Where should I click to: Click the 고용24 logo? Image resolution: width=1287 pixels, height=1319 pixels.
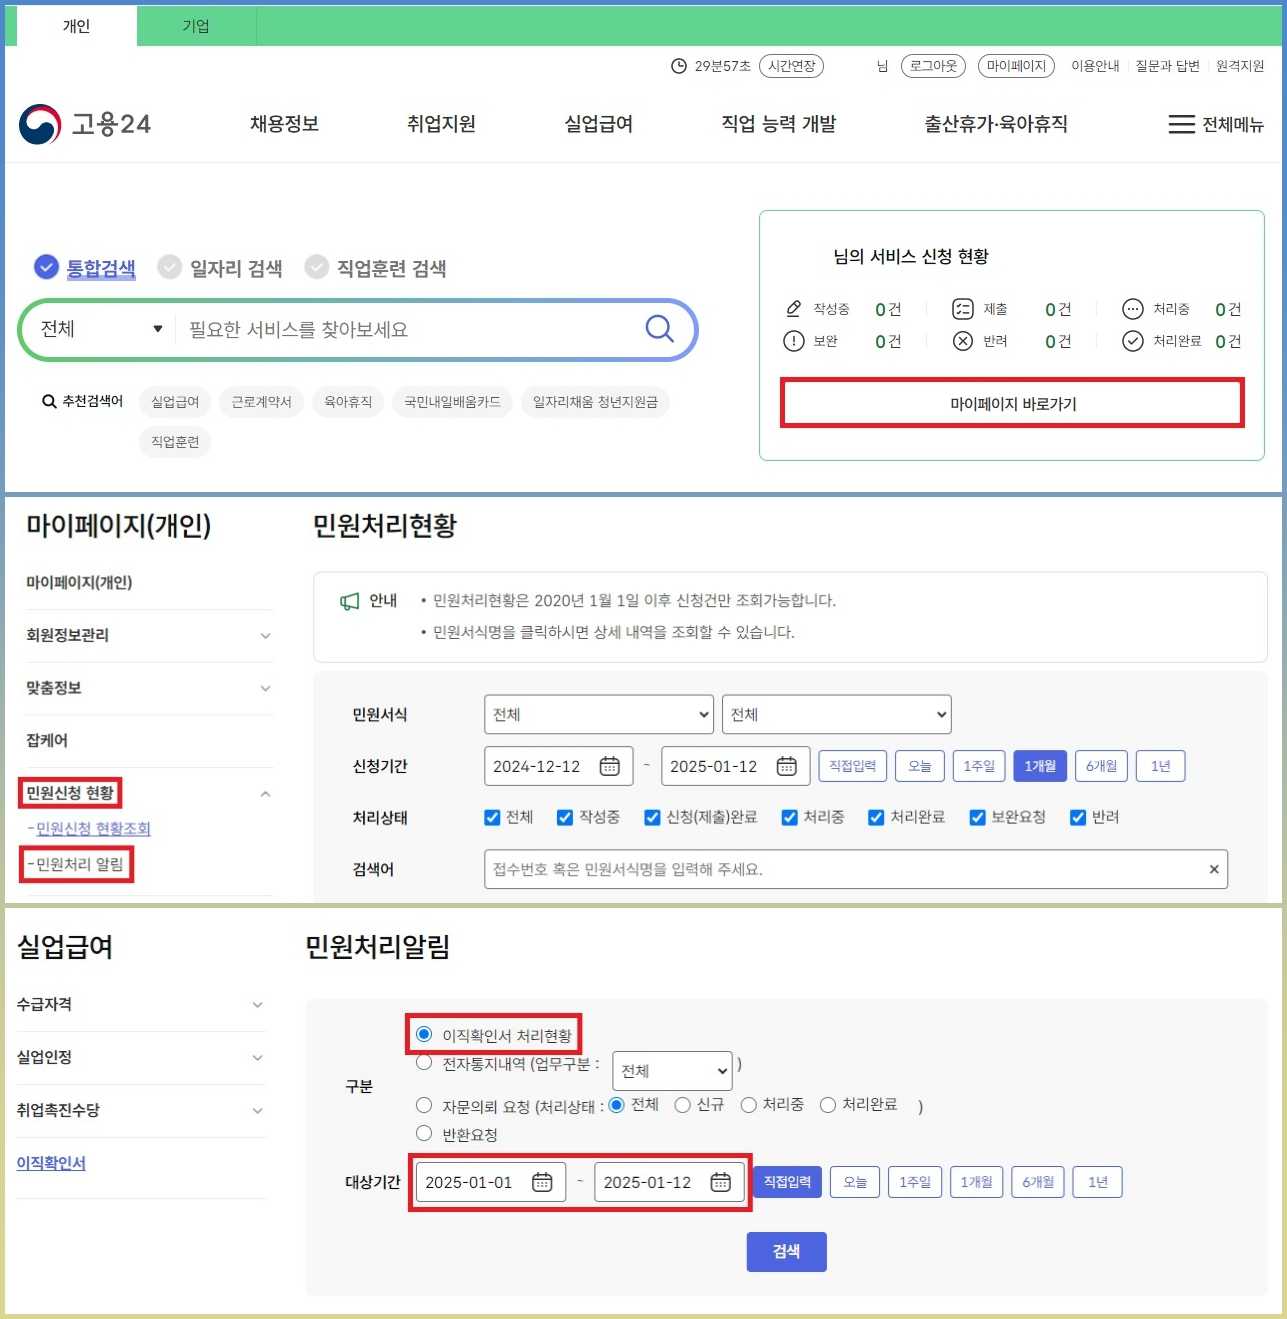(x=84, y=124)
